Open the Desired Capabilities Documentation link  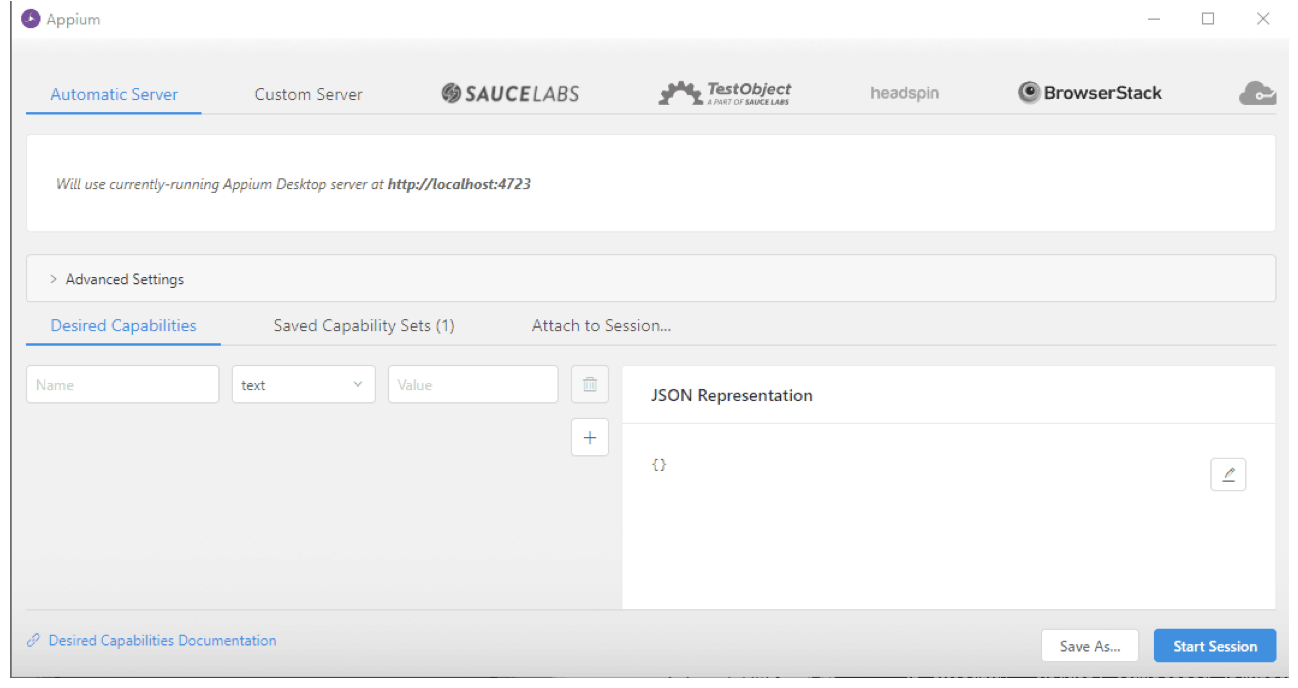162,641
